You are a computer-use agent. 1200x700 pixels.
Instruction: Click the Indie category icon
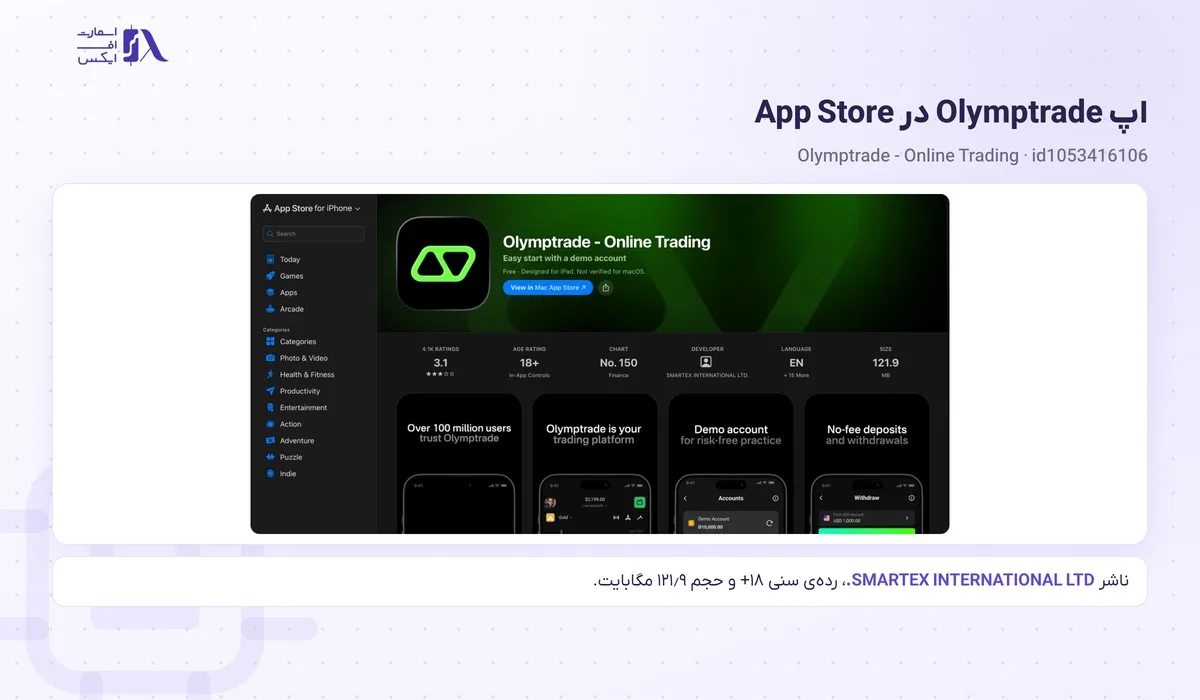(270, 474)
